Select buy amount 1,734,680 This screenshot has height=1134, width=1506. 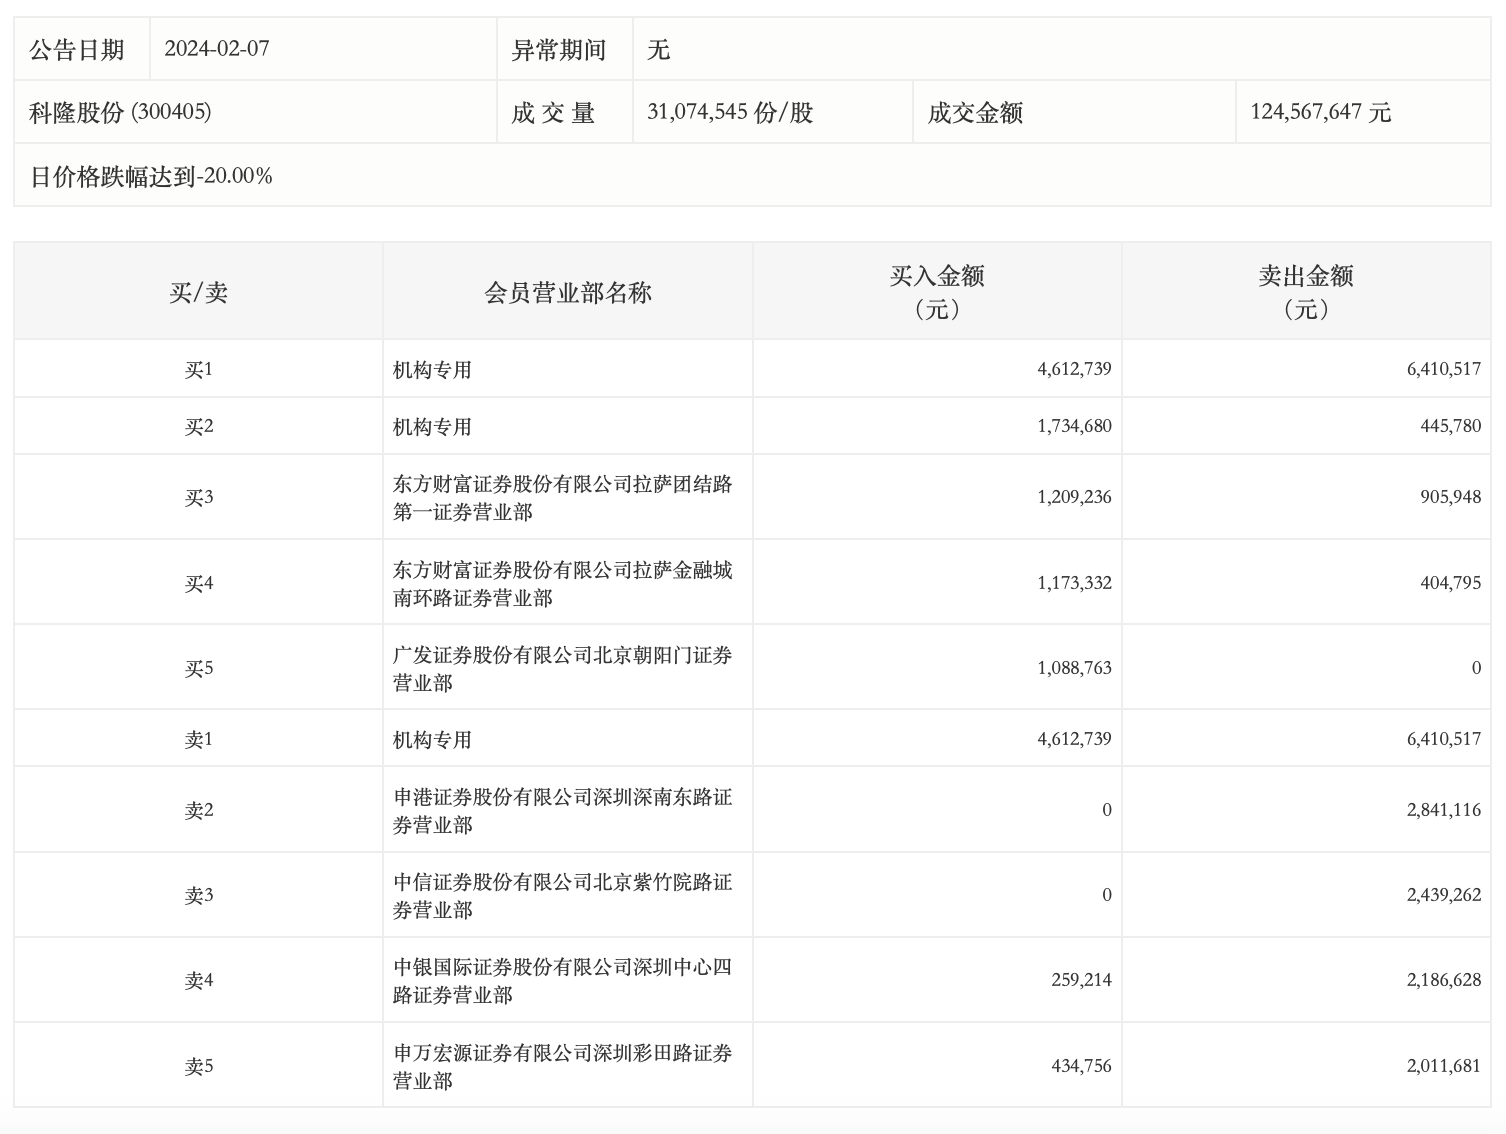(x=1074, y=426)
